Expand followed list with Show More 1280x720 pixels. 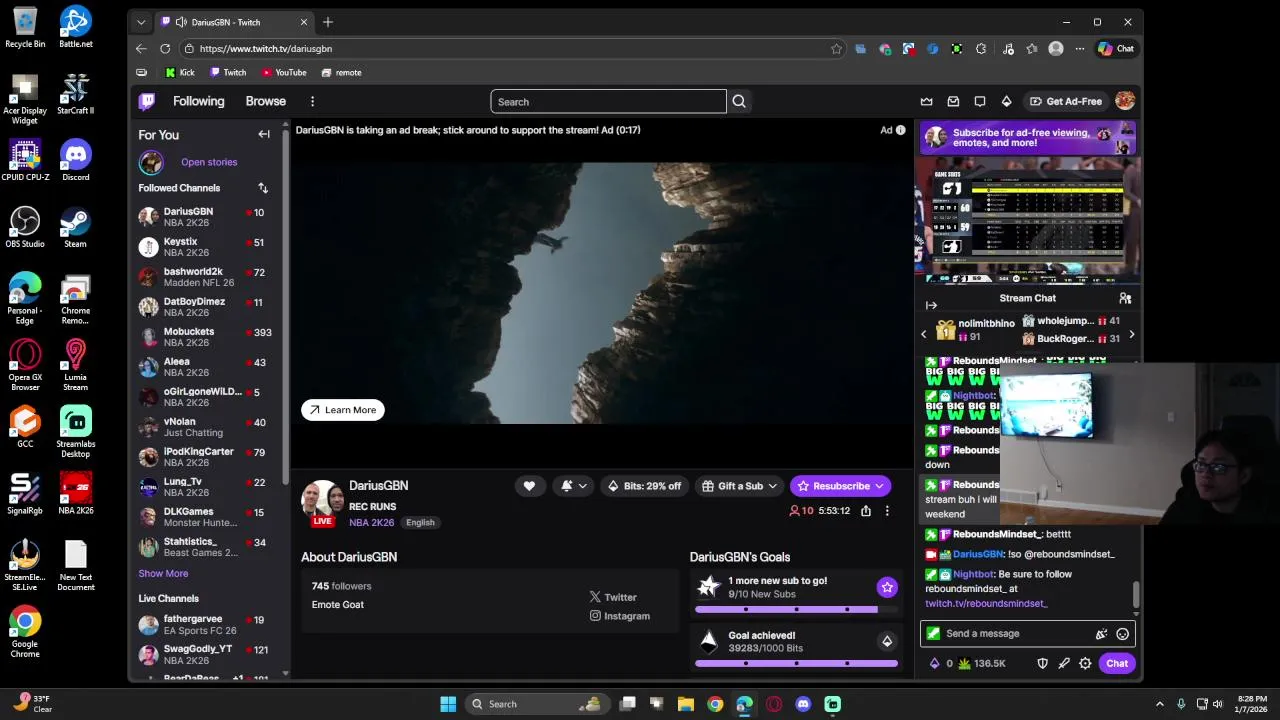click(163, 574)
